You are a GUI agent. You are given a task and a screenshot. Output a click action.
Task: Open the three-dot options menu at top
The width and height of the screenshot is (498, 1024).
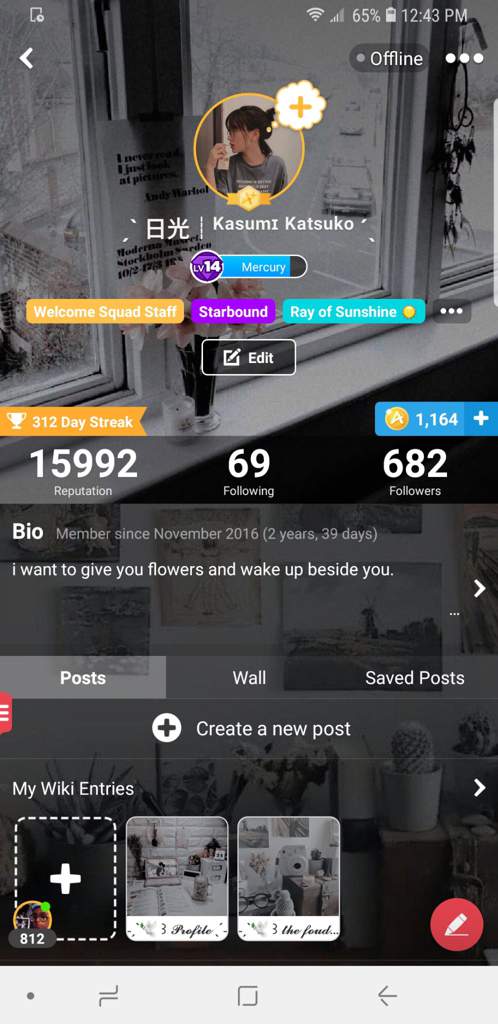pos(464,58)
